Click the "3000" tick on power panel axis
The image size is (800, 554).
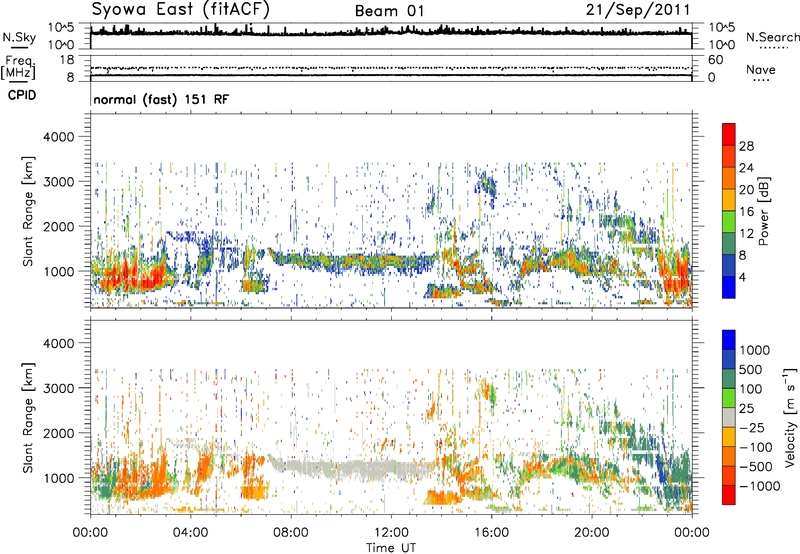[58, 182]
